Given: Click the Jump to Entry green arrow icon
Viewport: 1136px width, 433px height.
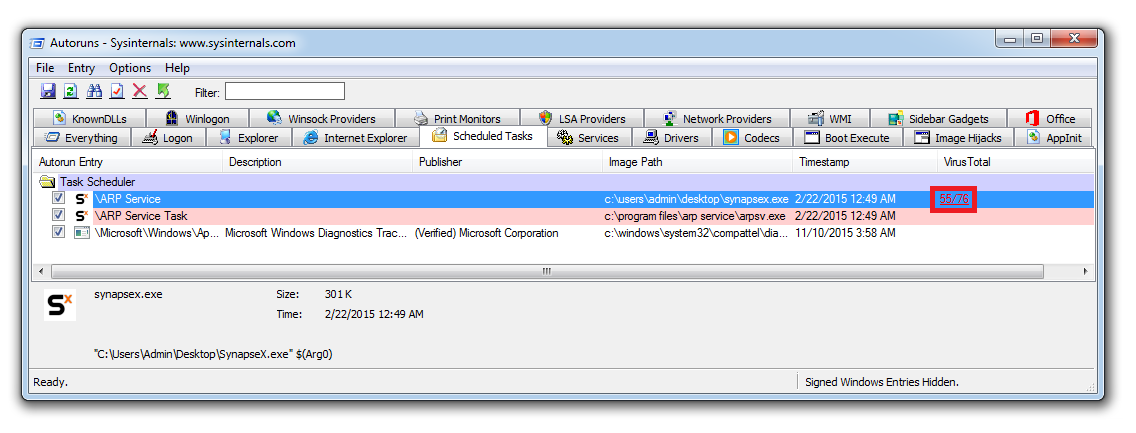Looking at the screenshot, I should click(x=163, y=91).
